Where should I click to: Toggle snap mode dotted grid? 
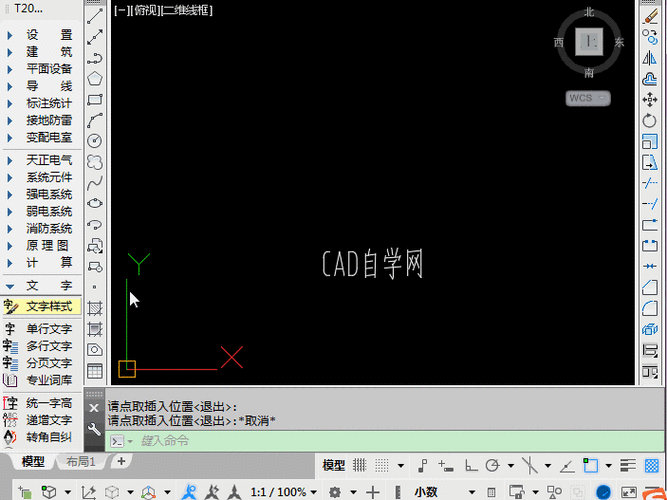[x=382, y=465]
